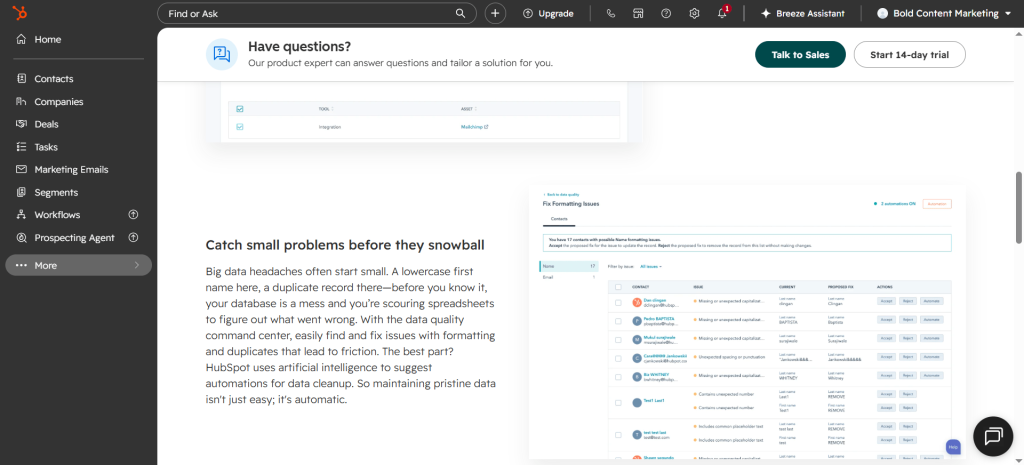Click the Have questions chat bubble icon
Screen dimensions: 1024x465
click(x=222, y=54)
